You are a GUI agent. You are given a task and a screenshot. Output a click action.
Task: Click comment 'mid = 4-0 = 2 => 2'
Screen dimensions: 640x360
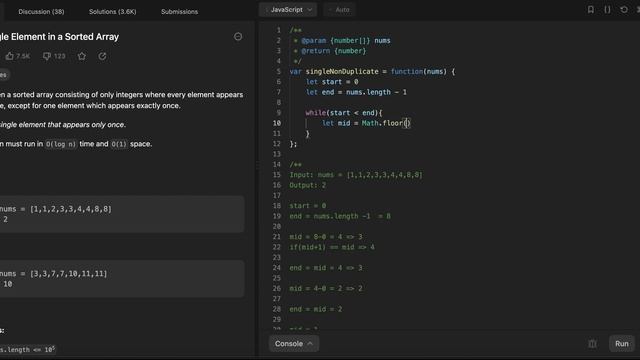(x=326, y=288)
